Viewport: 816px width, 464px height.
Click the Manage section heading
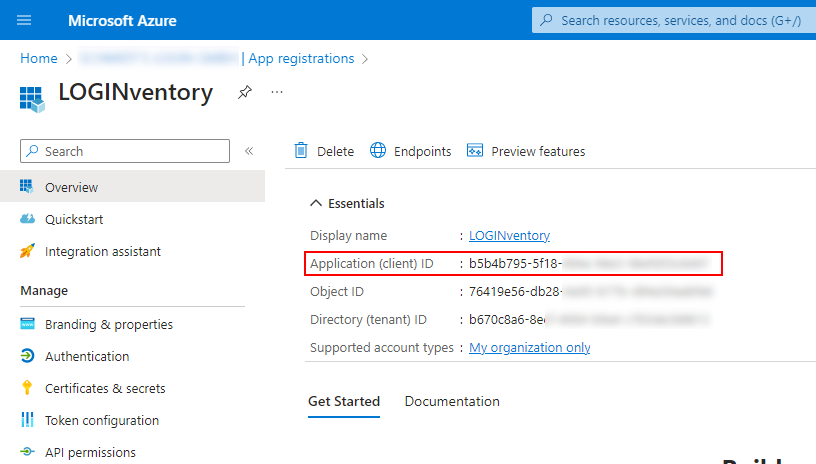tap(44, 291)
